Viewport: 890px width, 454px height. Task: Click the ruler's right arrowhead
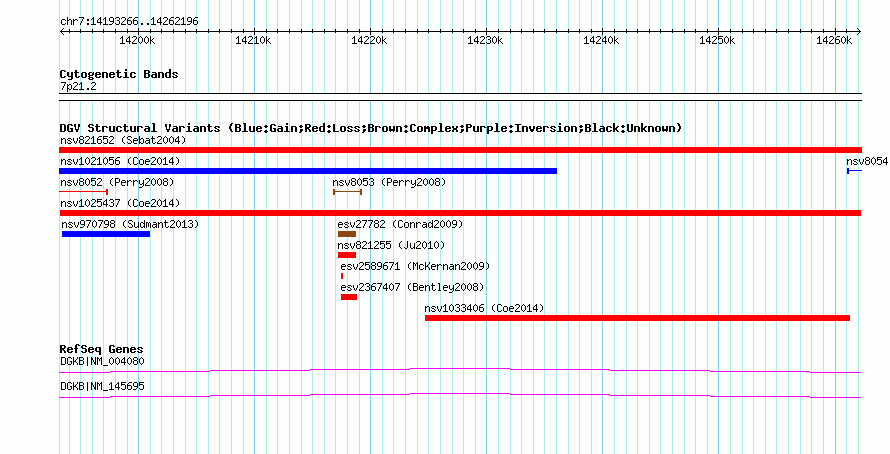coord(859,31)
